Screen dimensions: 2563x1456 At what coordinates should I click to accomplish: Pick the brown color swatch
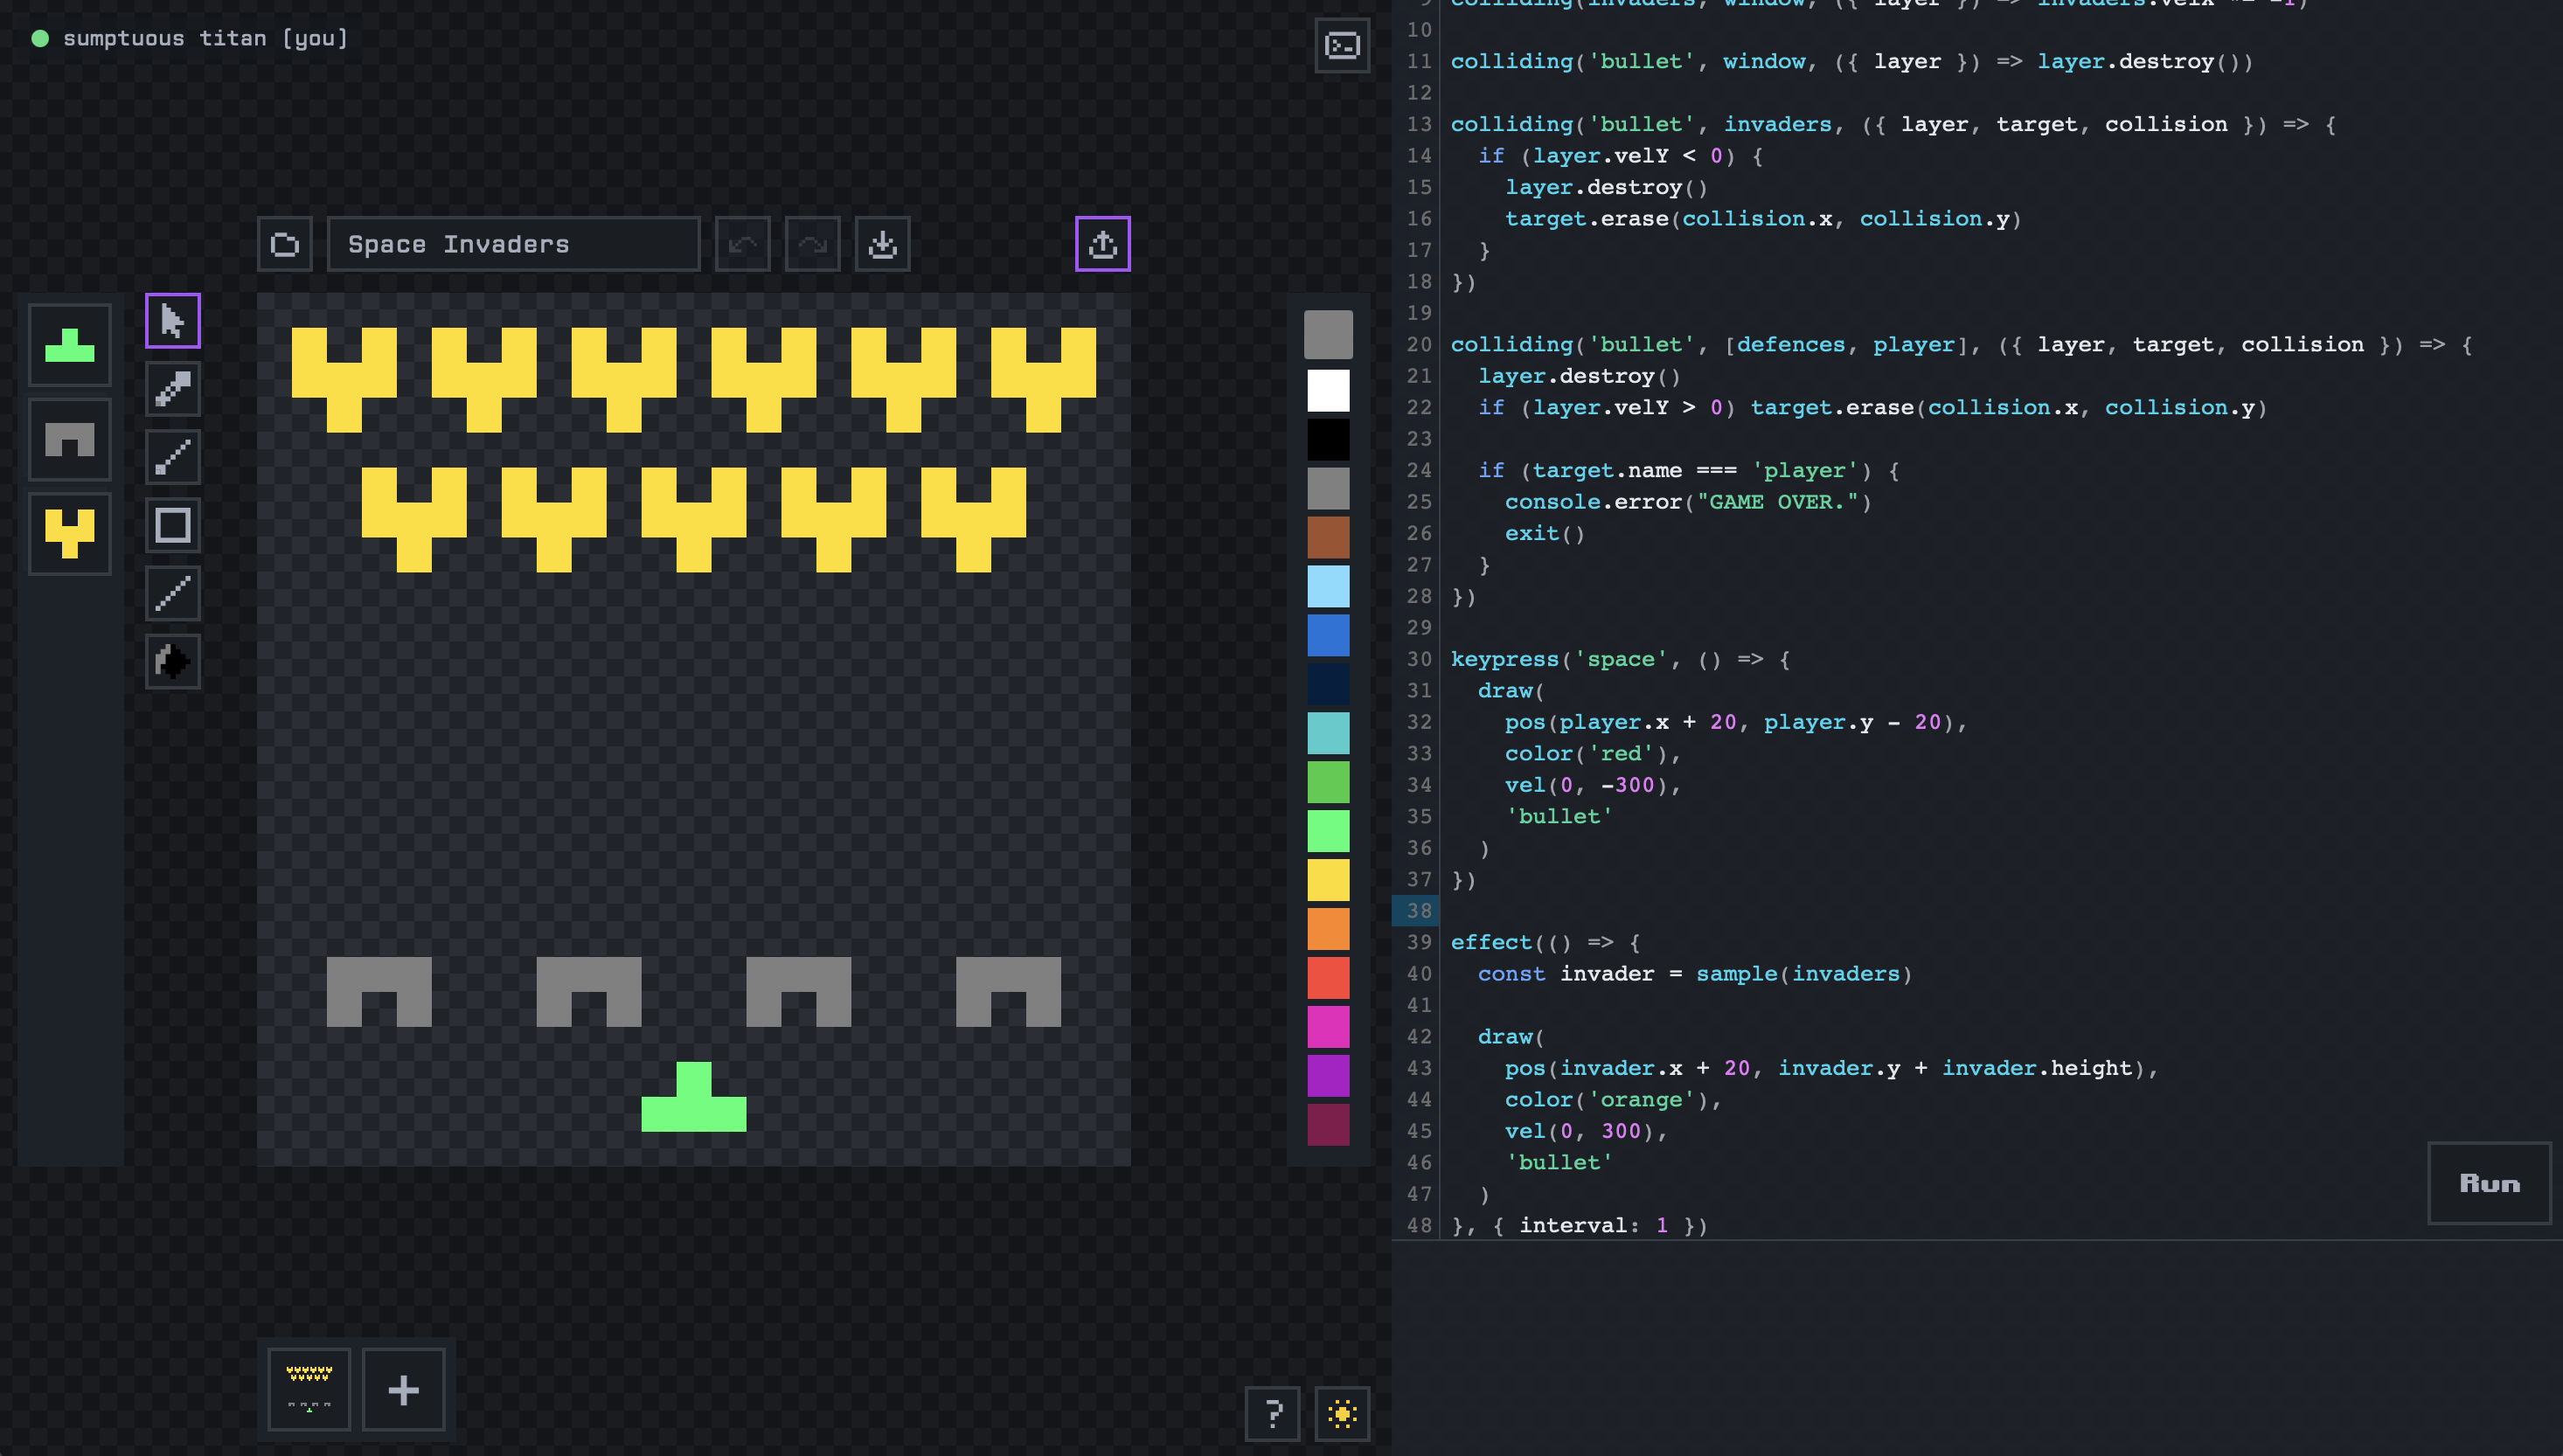[x=1328, y=537]
